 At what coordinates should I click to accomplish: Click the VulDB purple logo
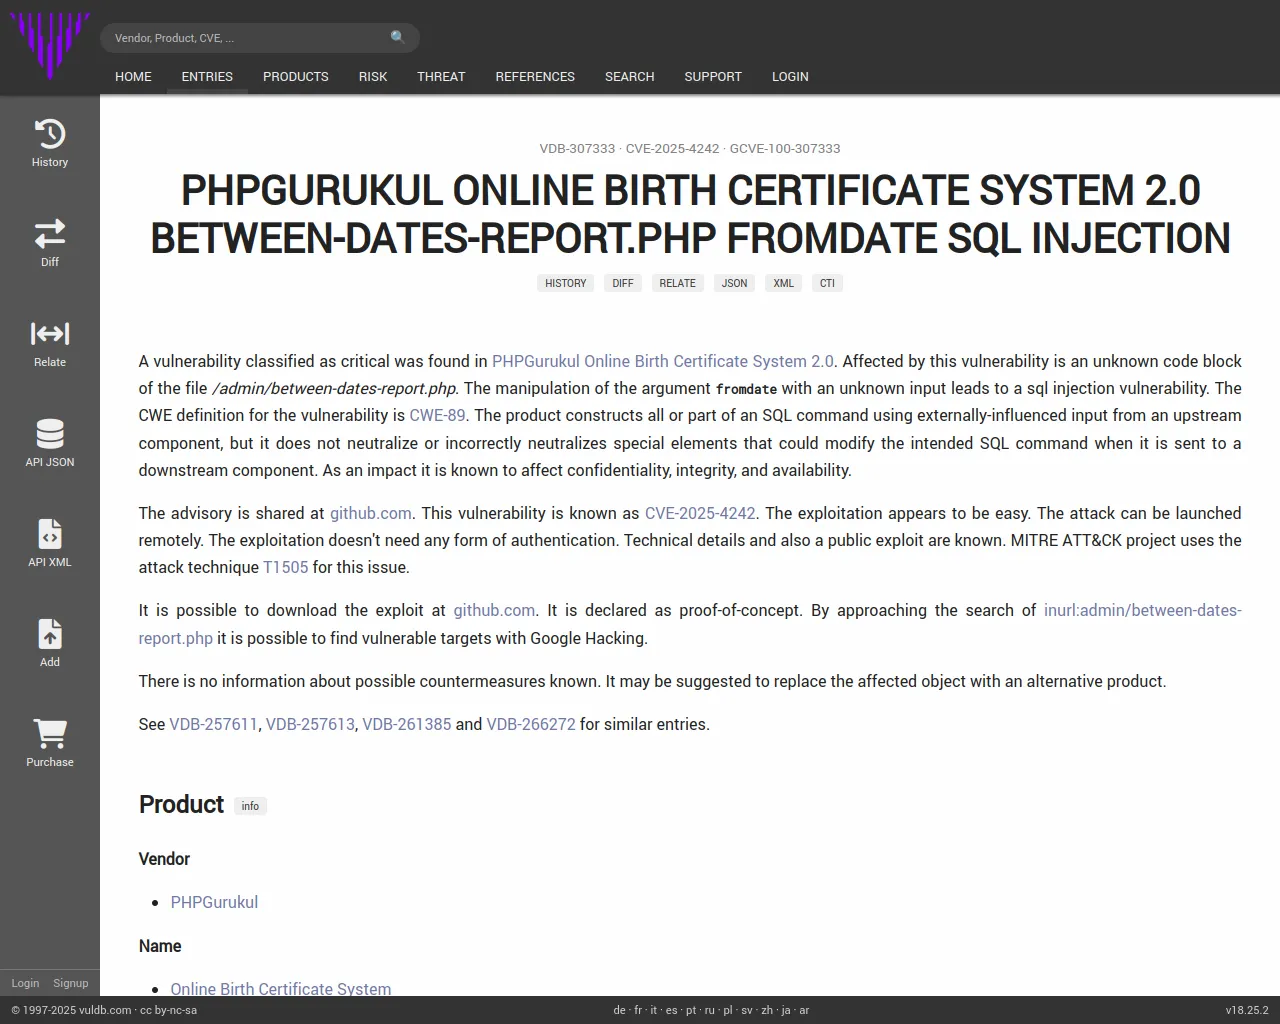pyautogui.click(x=50, y=46)
